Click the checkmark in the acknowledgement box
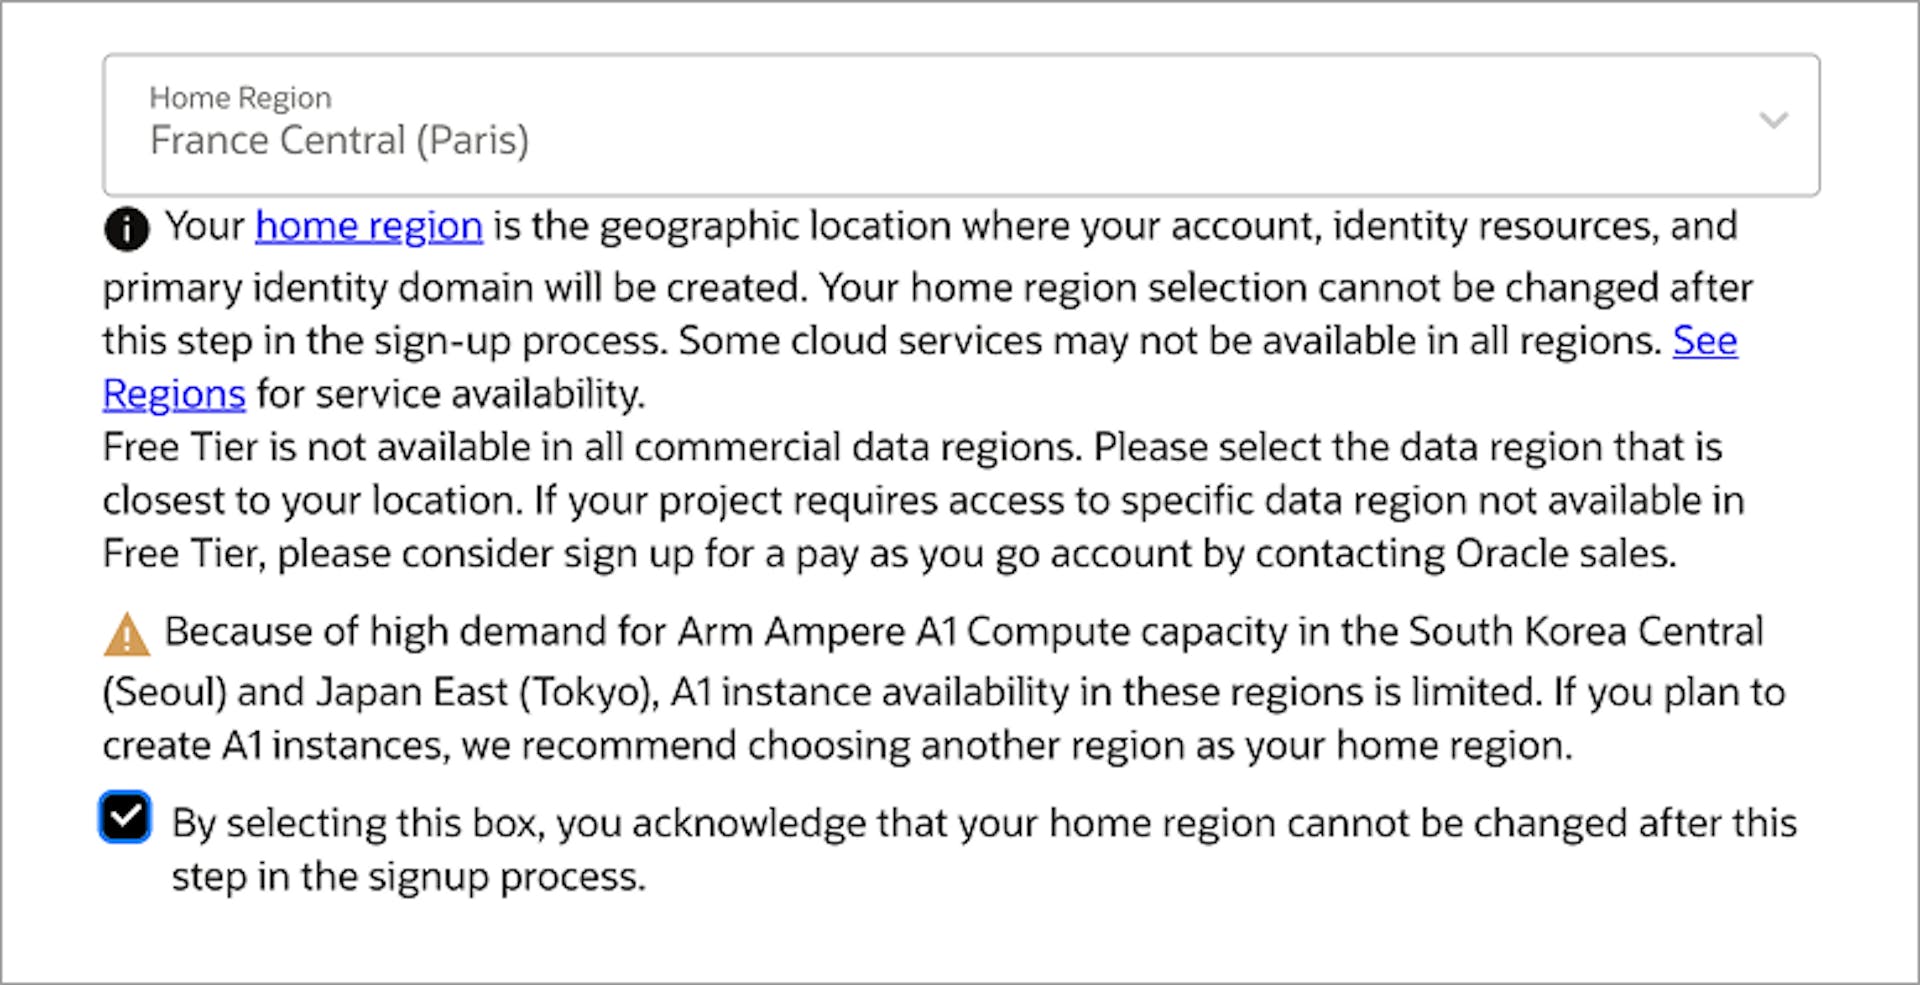 pyautogui.click(x=125, y=817)
